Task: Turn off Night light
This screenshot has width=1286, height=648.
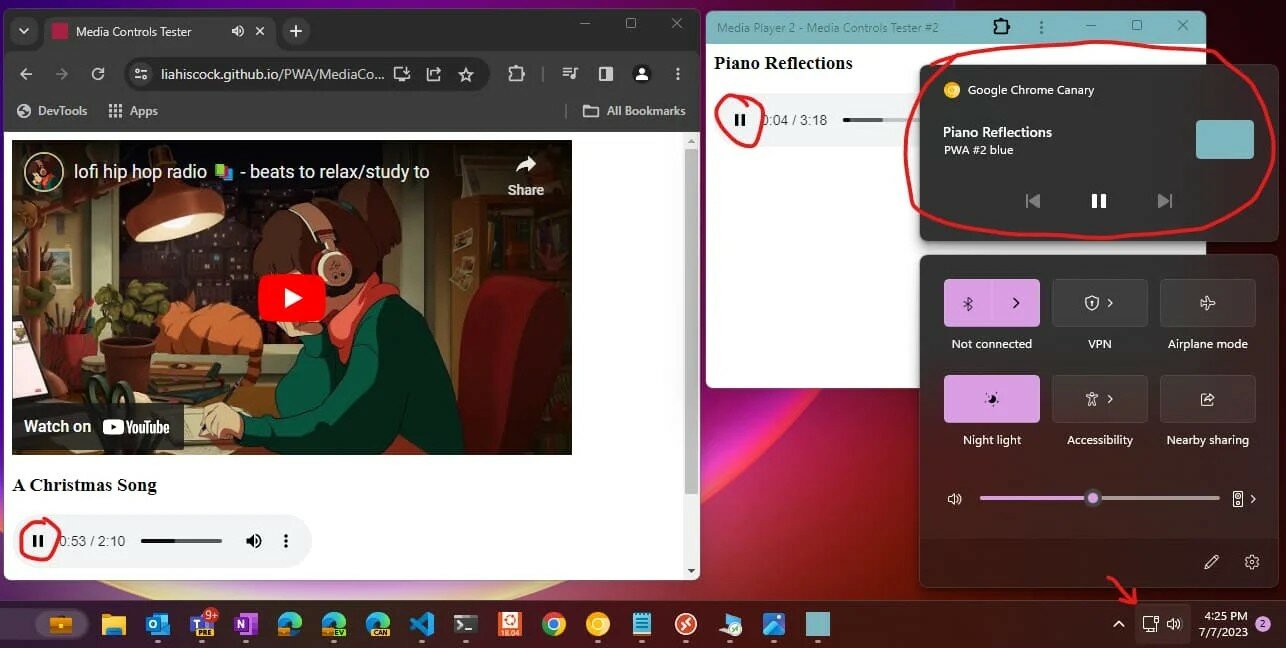Action: 992,399
